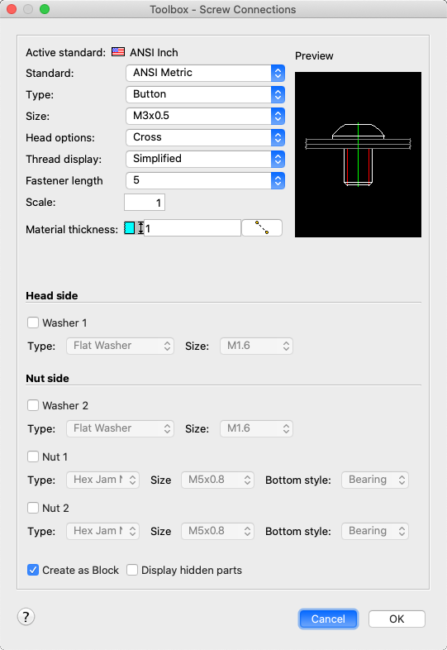447x650 pixels.
Task: Click the cyan material thickness color swatch
Action: point(129,228)
